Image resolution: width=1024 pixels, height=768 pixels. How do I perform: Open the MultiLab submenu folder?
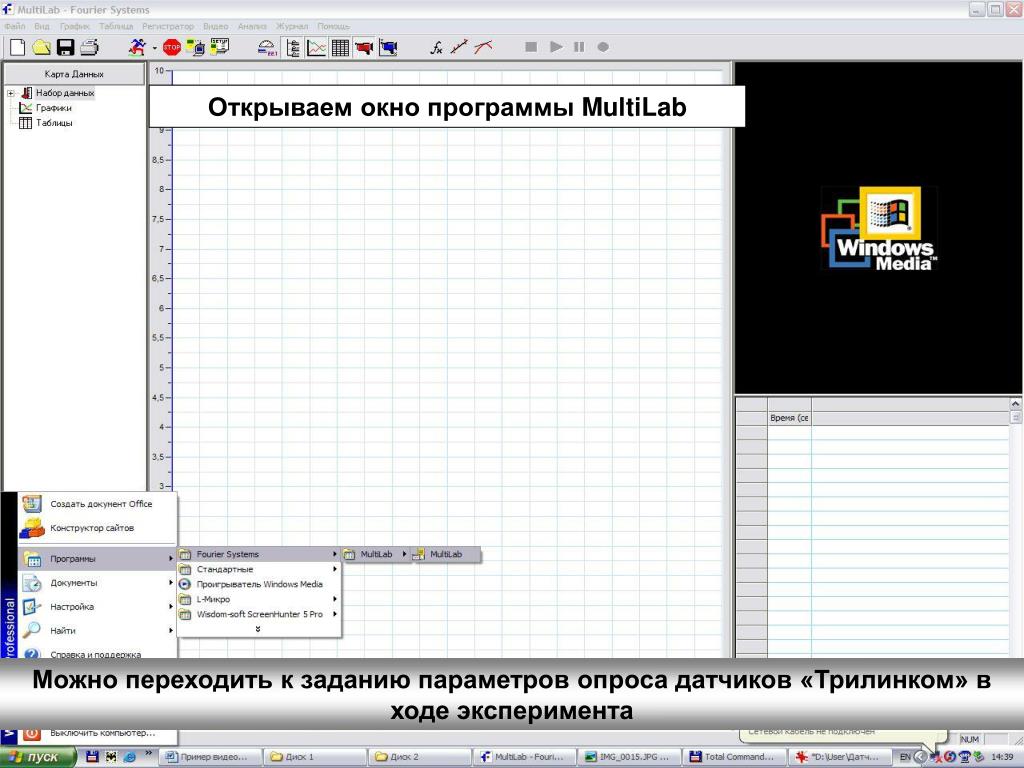click(x=376, y=554)
